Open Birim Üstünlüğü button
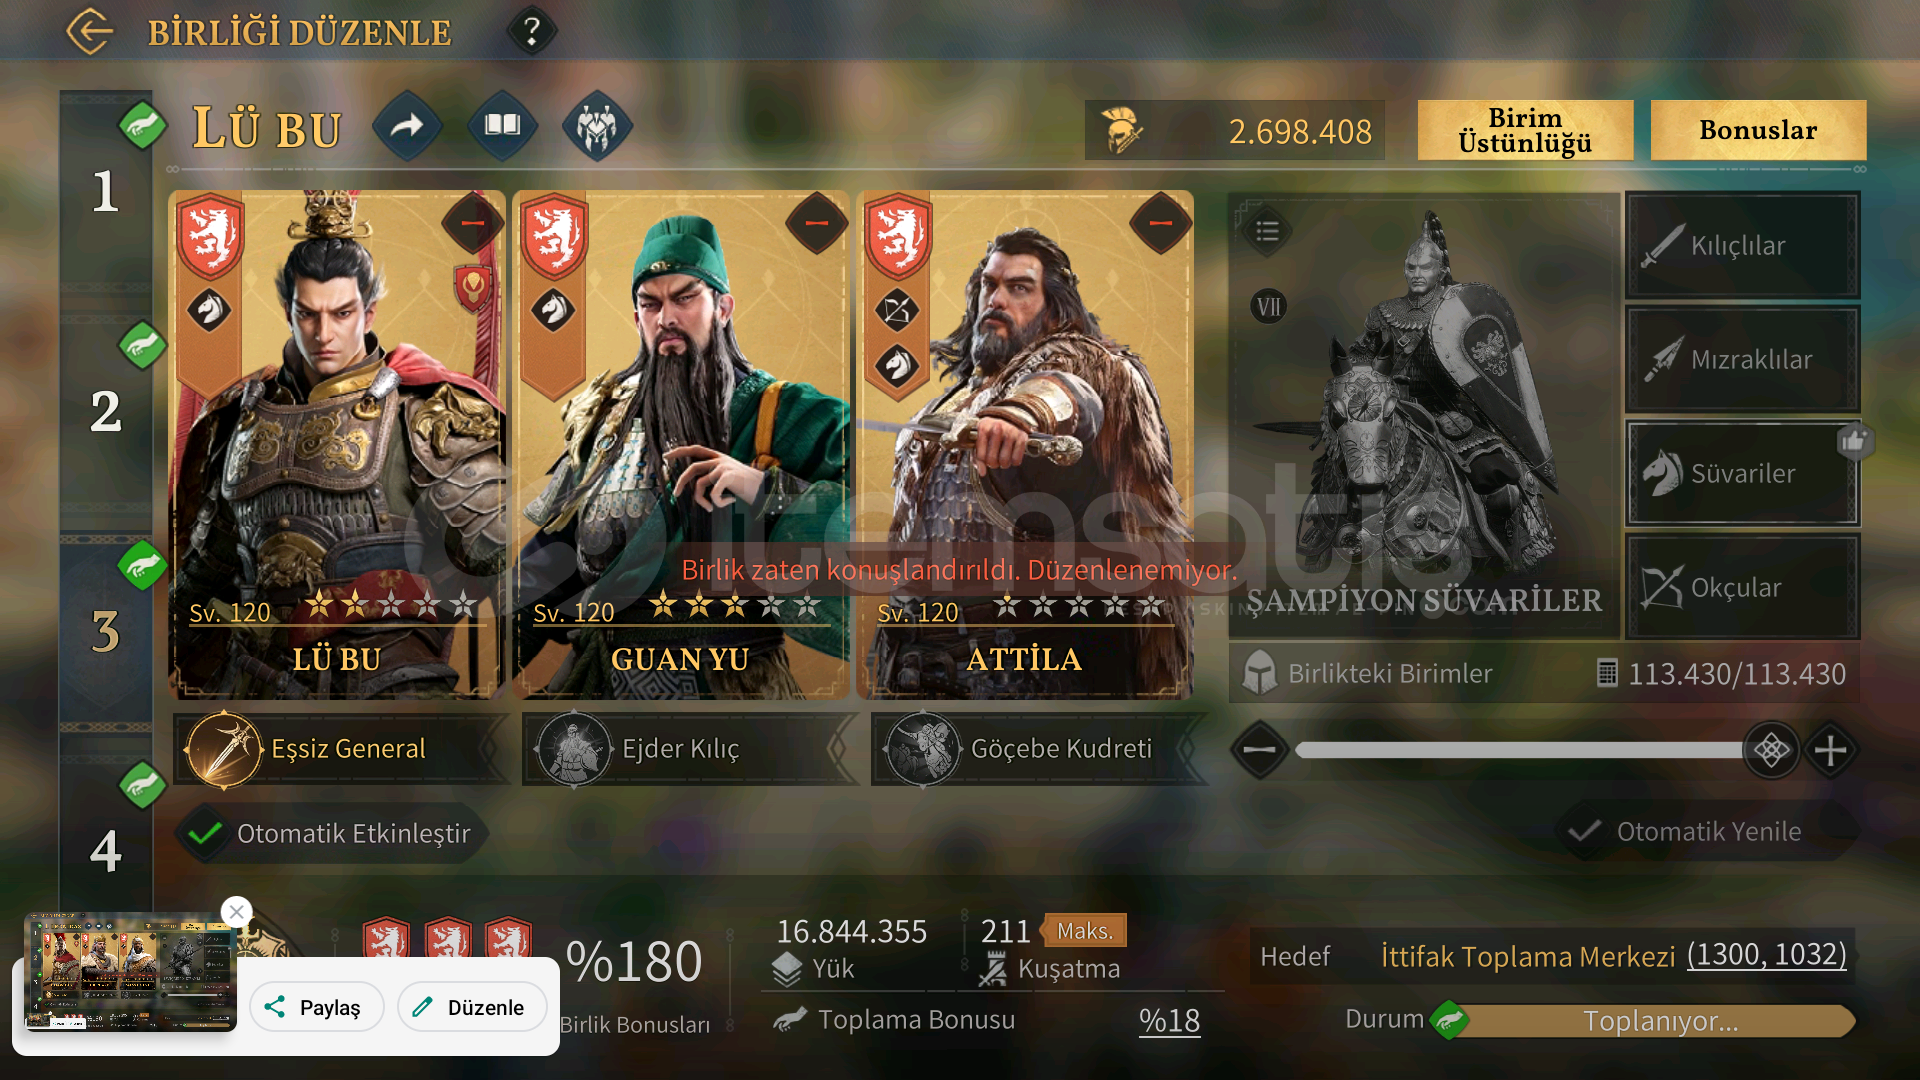Screen dimensions: 1920x1080 [x=1525, y=130]
